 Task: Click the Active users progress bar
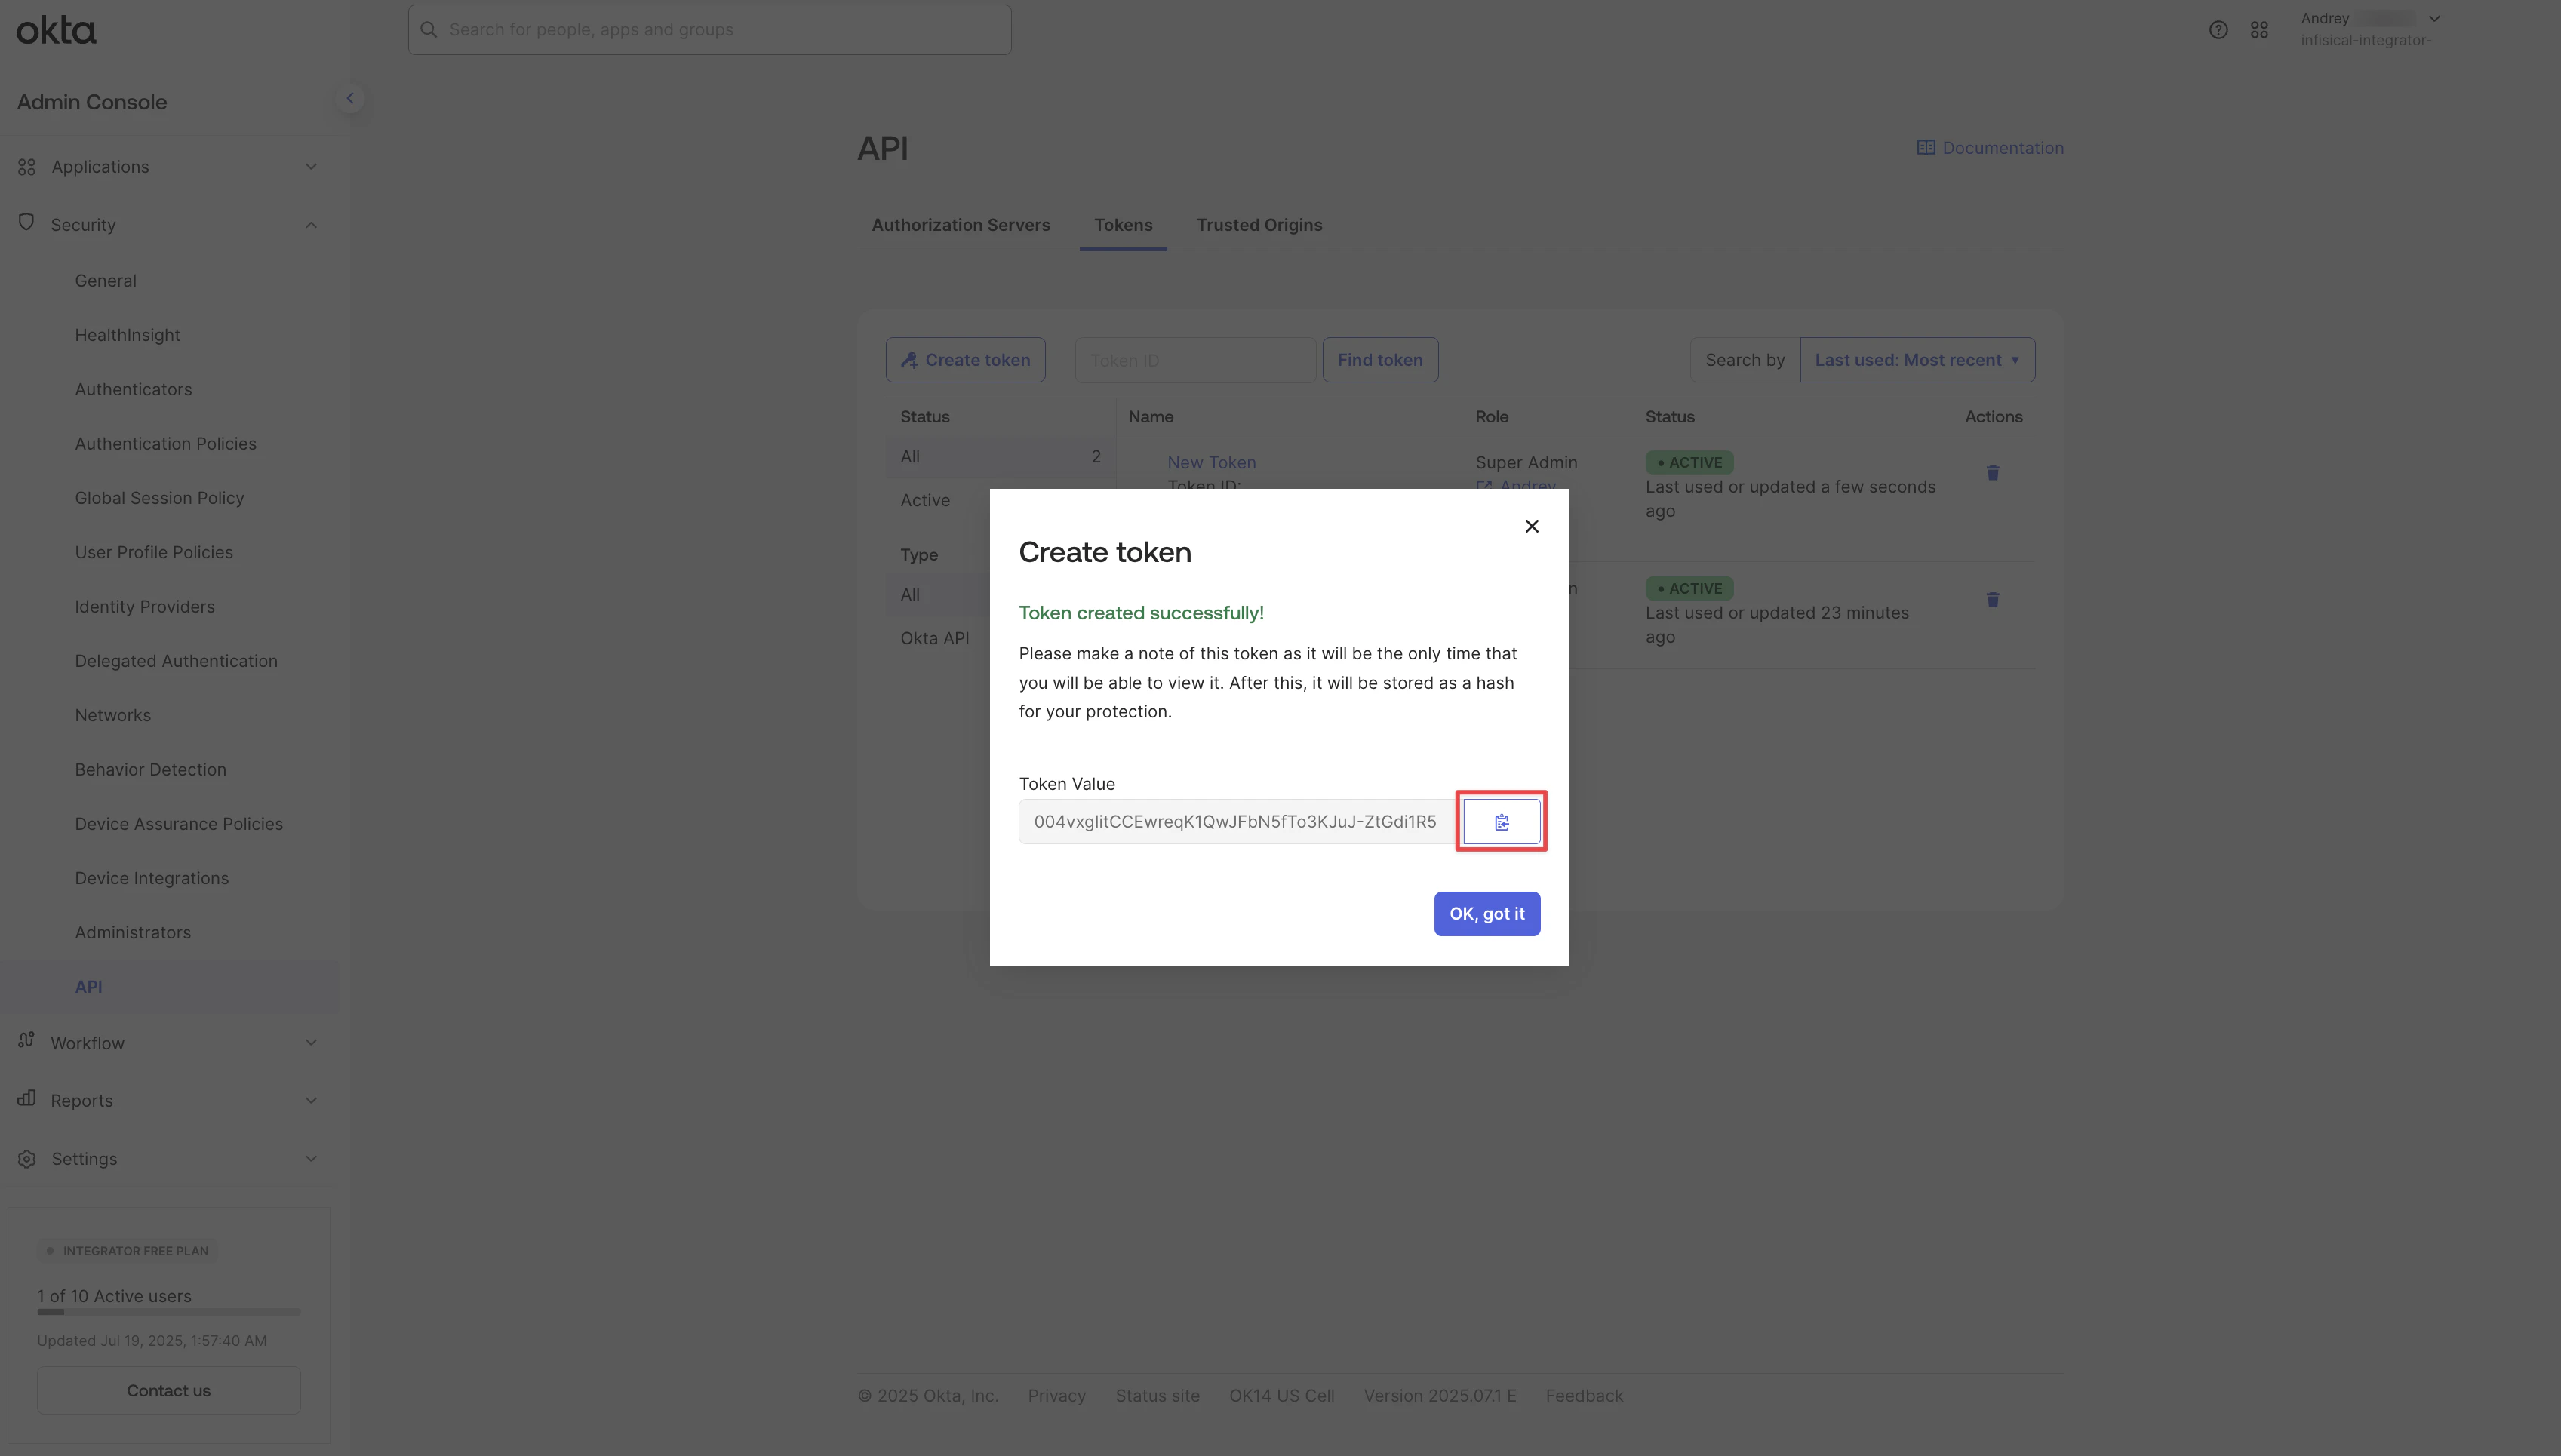tap(169, 1312)
